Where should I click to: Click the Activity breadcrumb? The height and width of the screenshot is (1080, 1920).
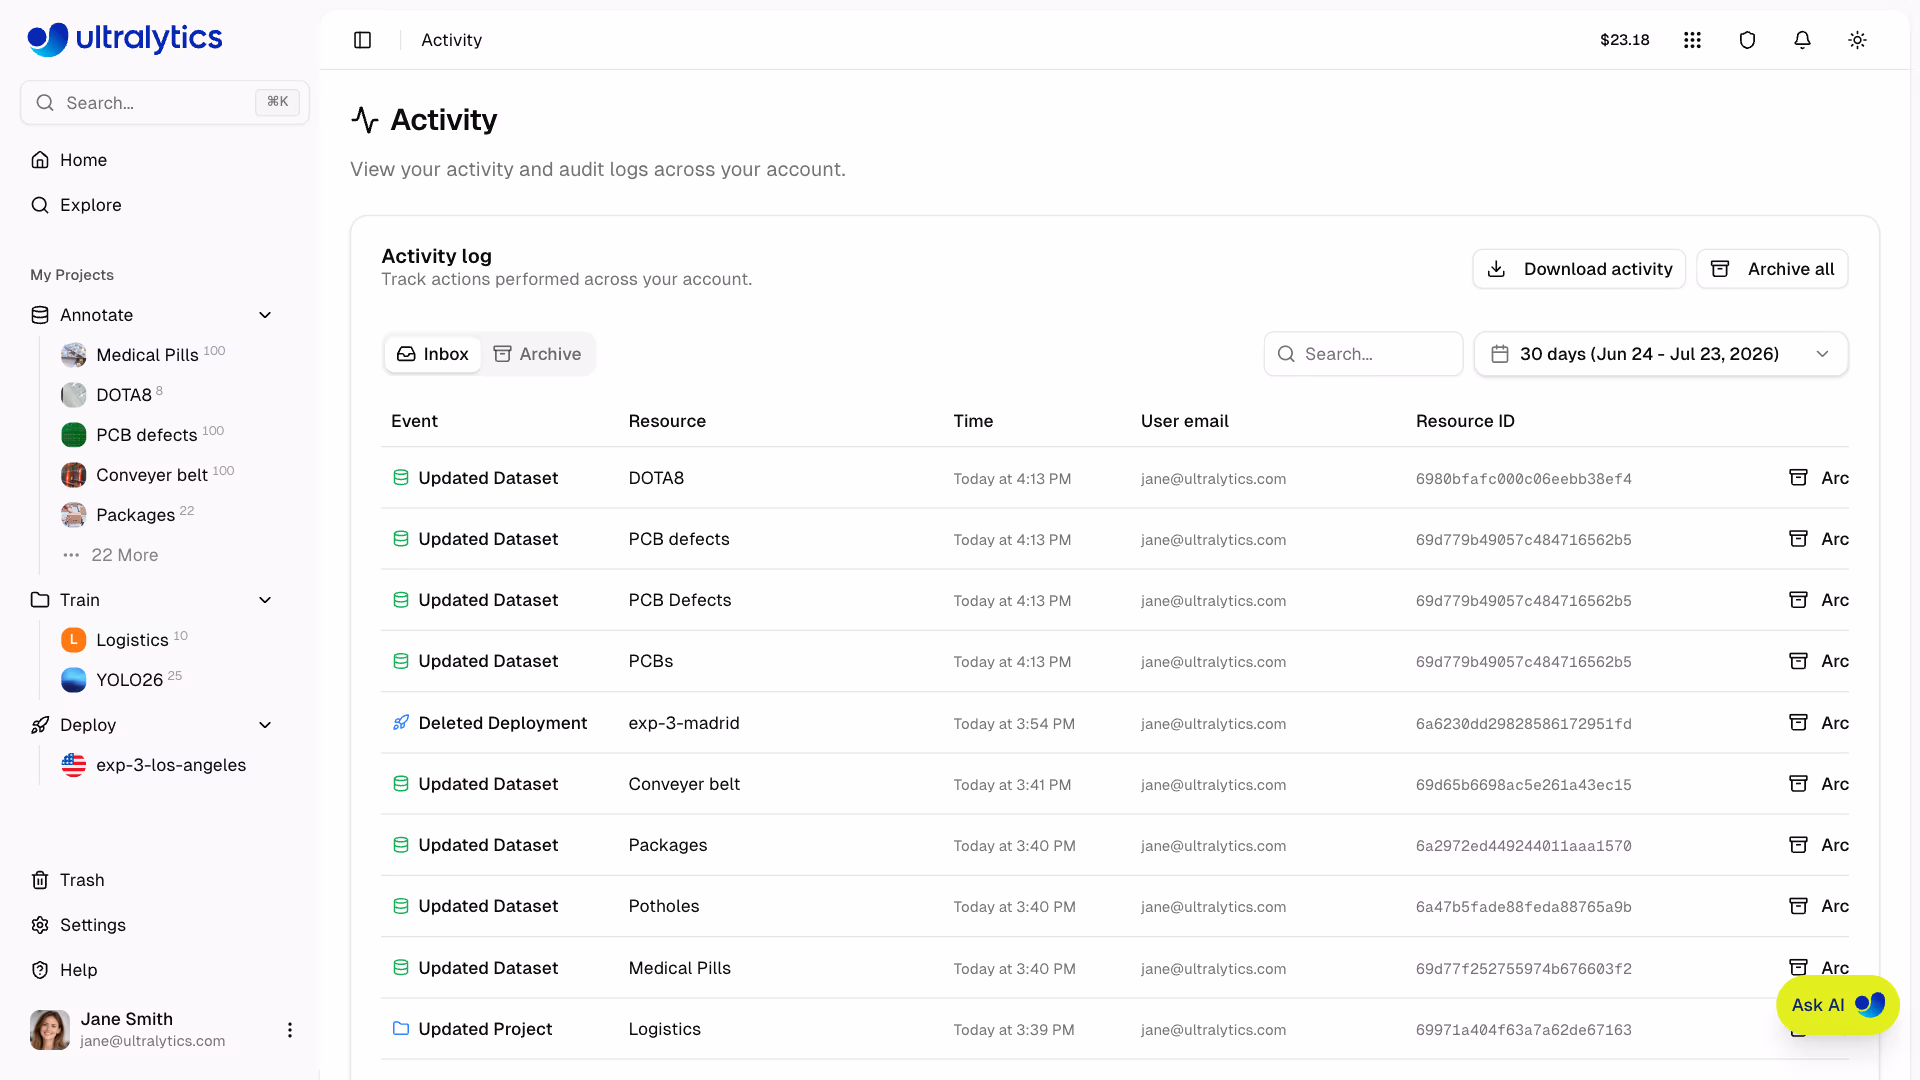coord(451,40)
